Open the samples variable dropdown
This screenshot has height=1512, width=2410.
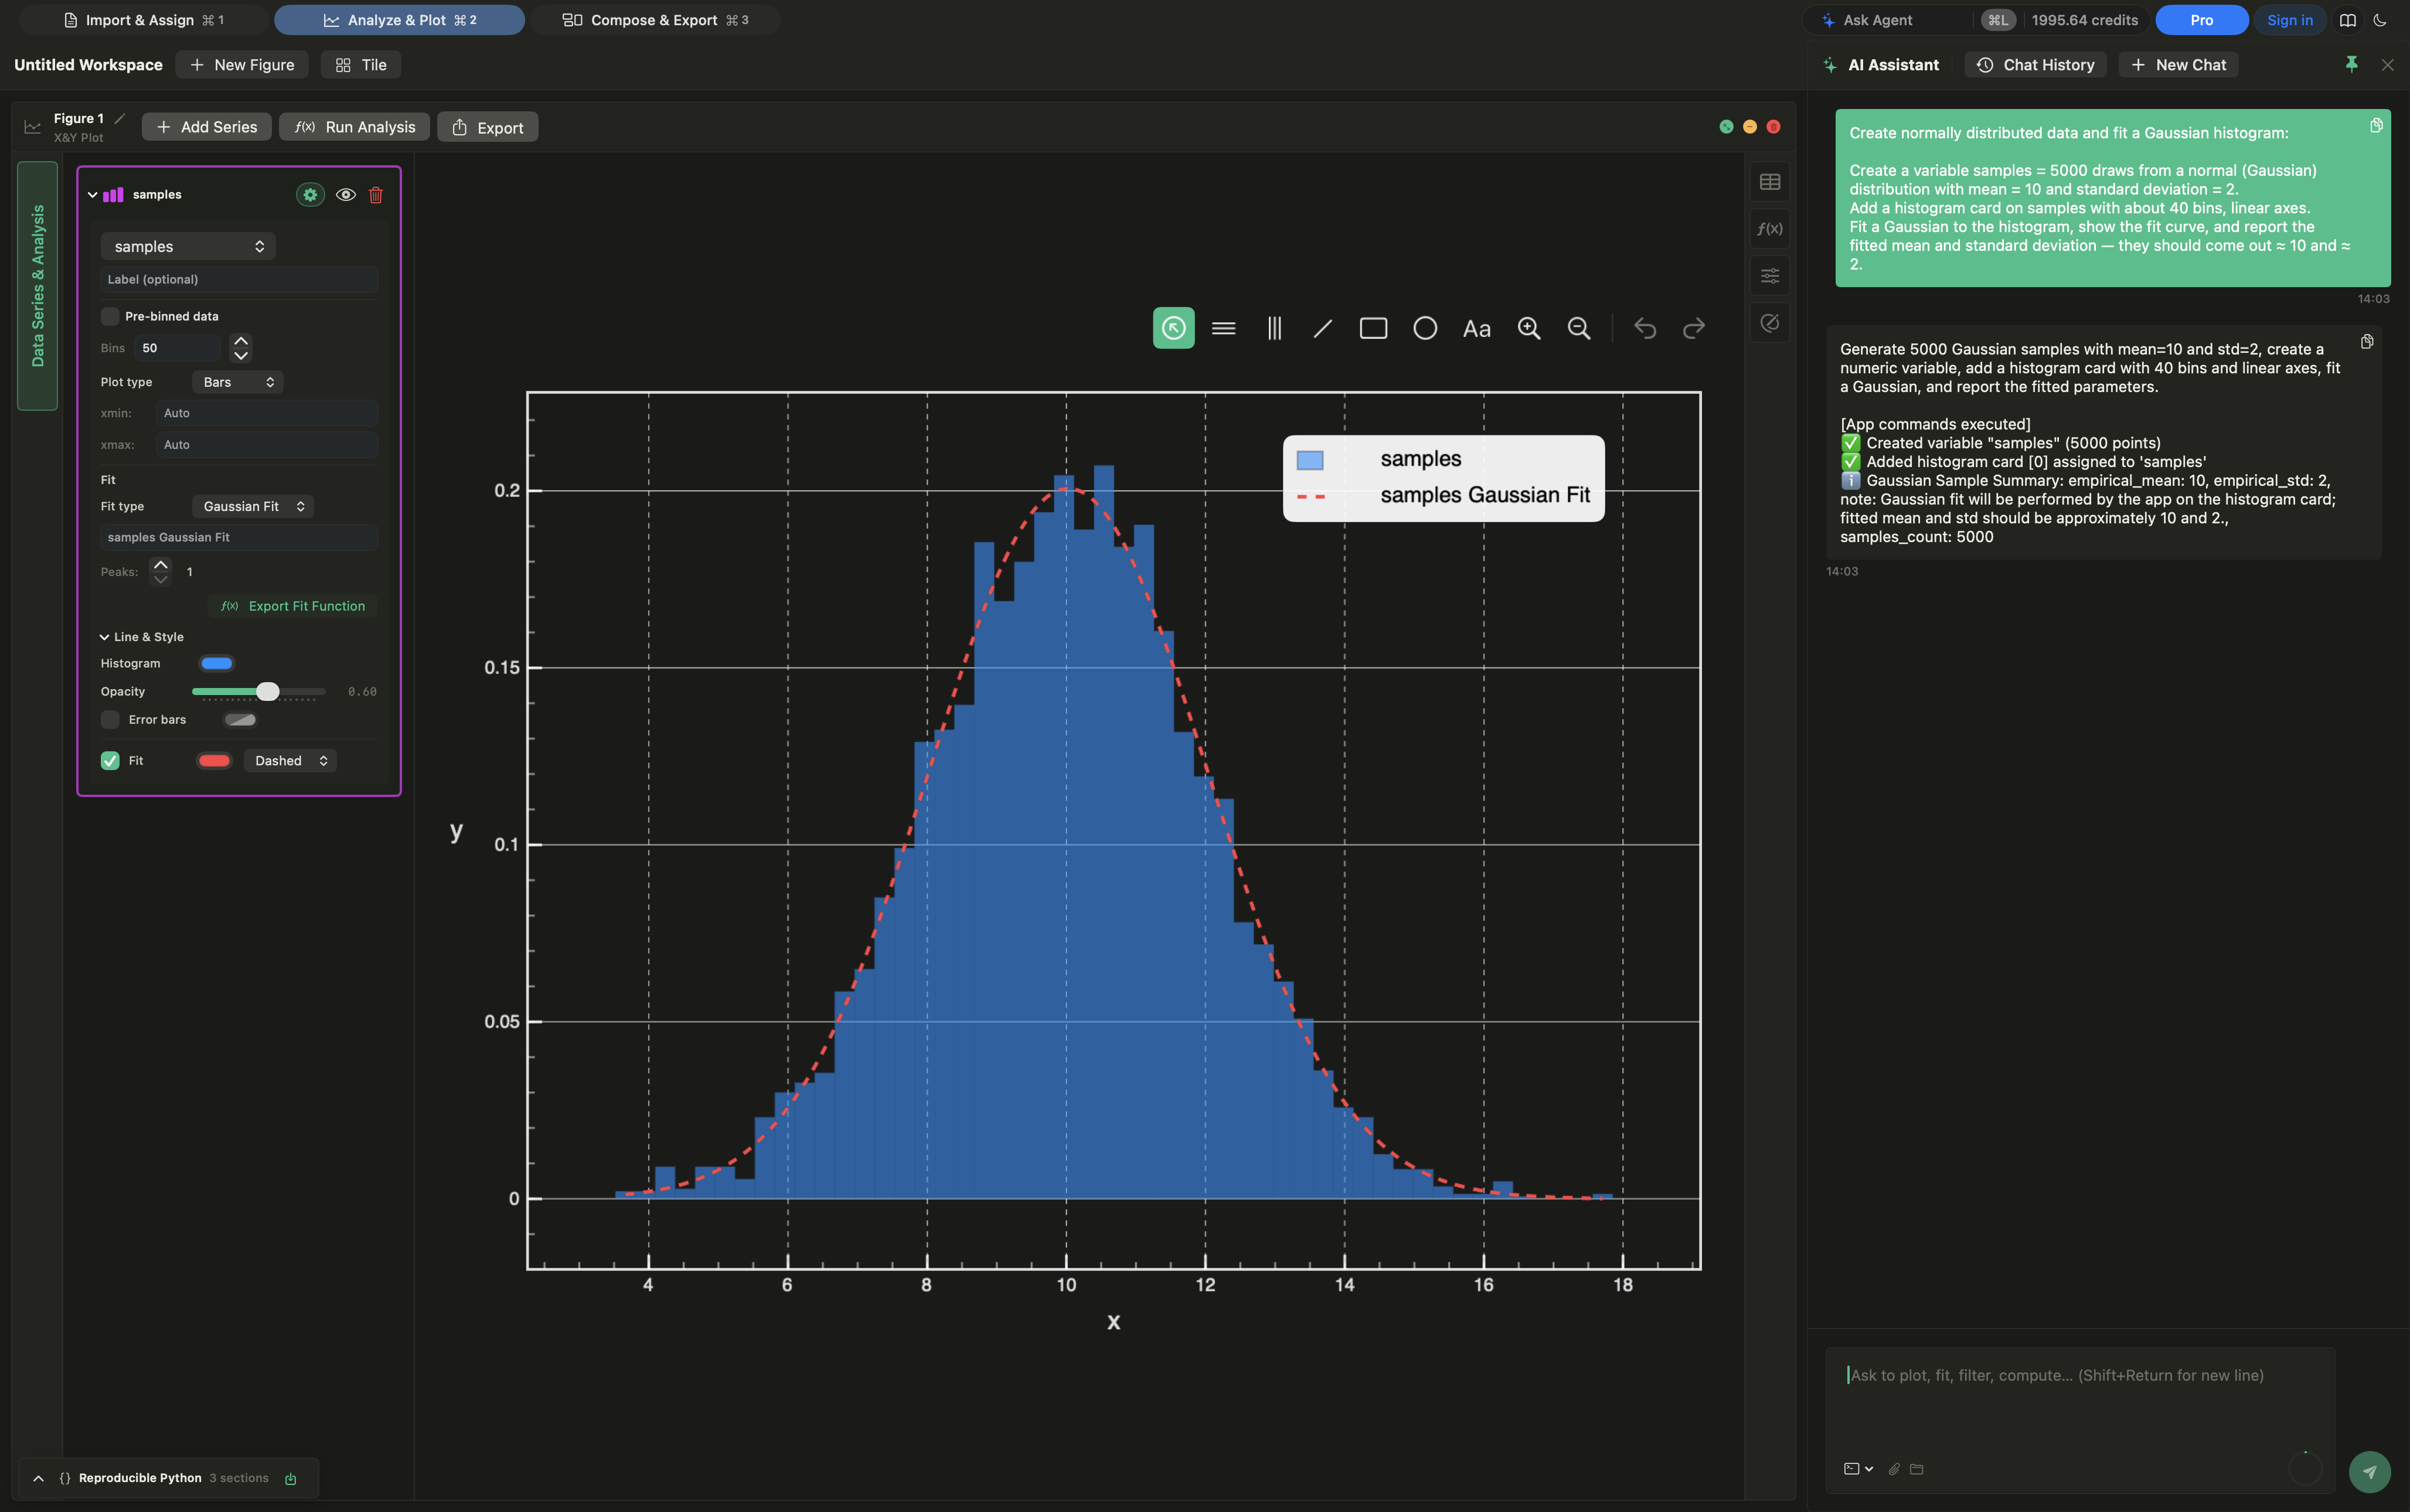pyautogui.click(x=188, y=246)
